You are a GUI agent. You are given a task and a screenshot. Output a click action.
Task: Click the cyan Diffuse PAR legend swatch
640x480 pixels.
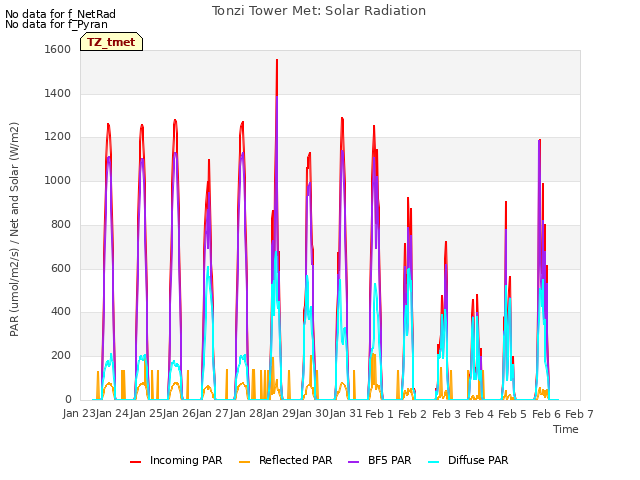tap(434, 462)
